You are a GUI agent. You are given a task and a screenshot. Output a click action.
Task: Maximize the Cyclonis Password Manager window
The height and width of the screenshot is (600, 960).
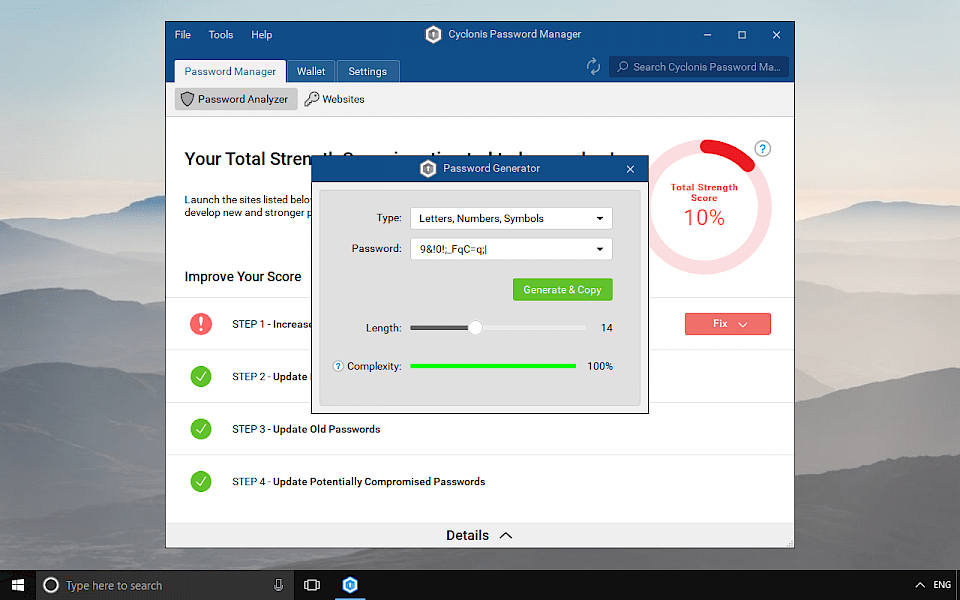tap(742, 35)
